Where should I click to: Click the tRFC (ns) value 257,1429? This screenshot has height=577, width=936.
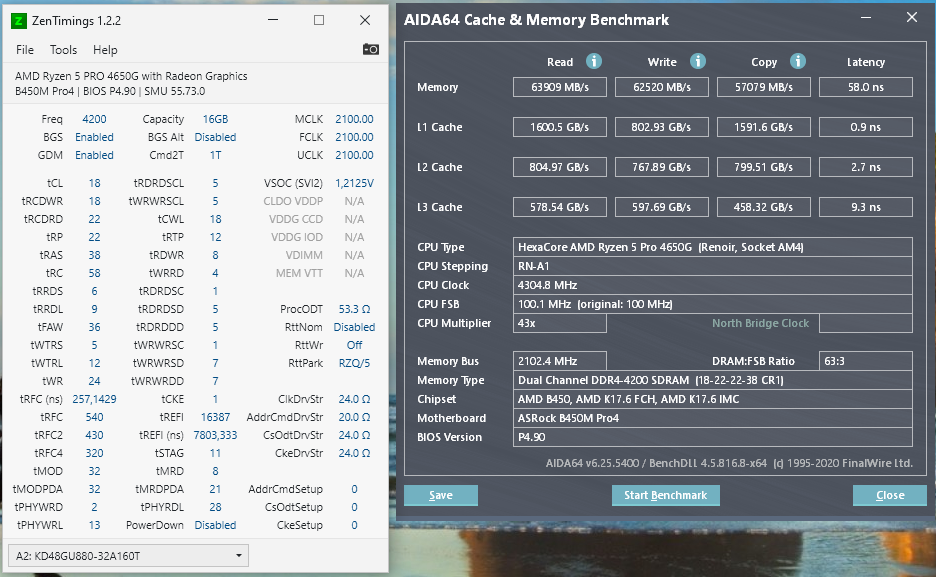click(94, 399)
